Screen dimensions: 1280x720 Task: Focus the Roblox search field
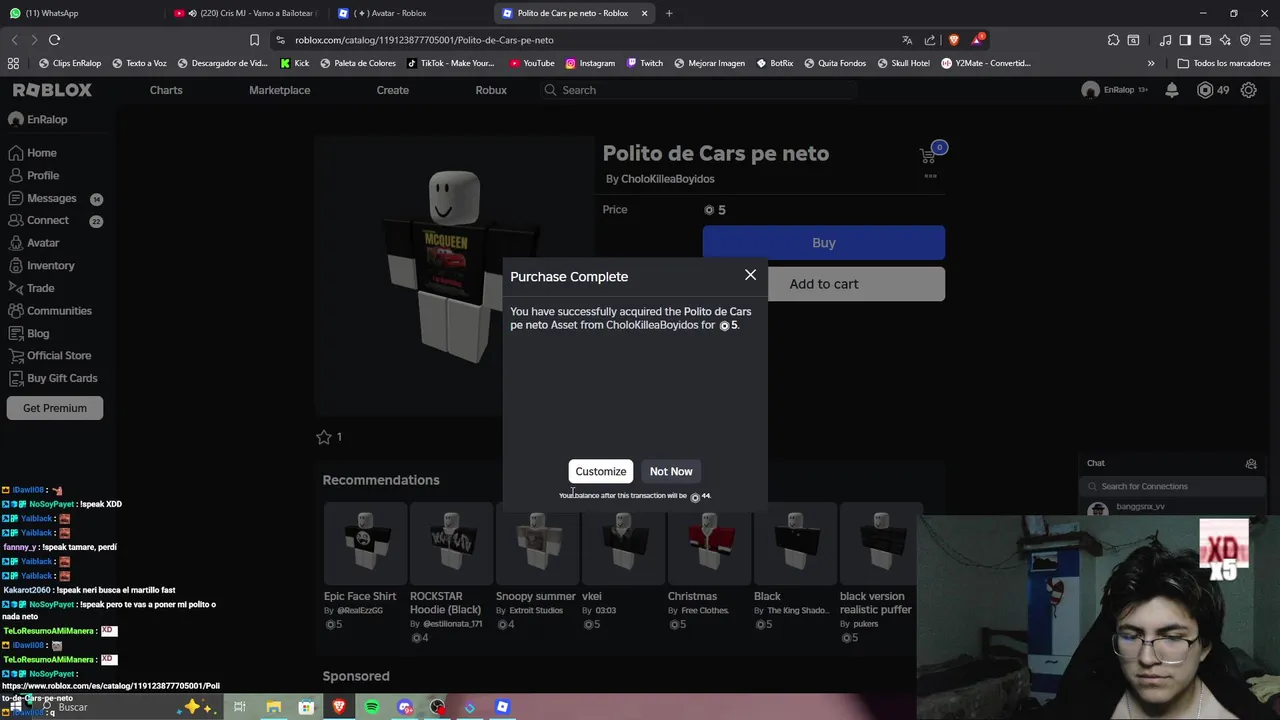[x=698, y=90]
